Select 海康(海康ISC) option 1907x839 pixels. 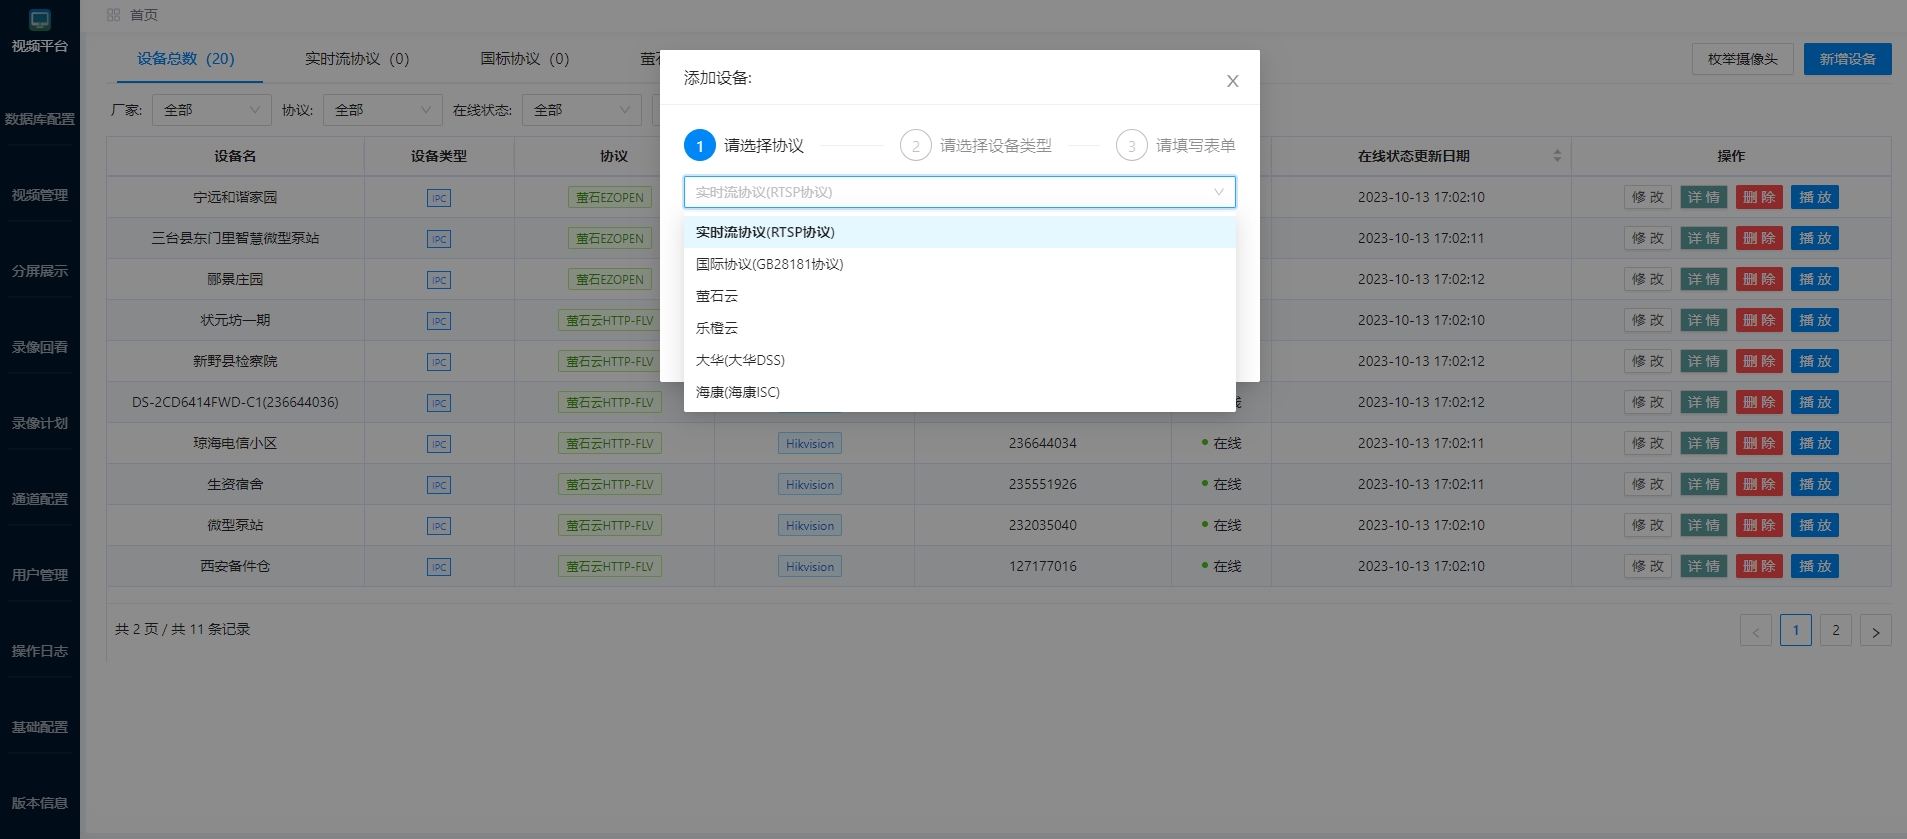tap(960, 392)
